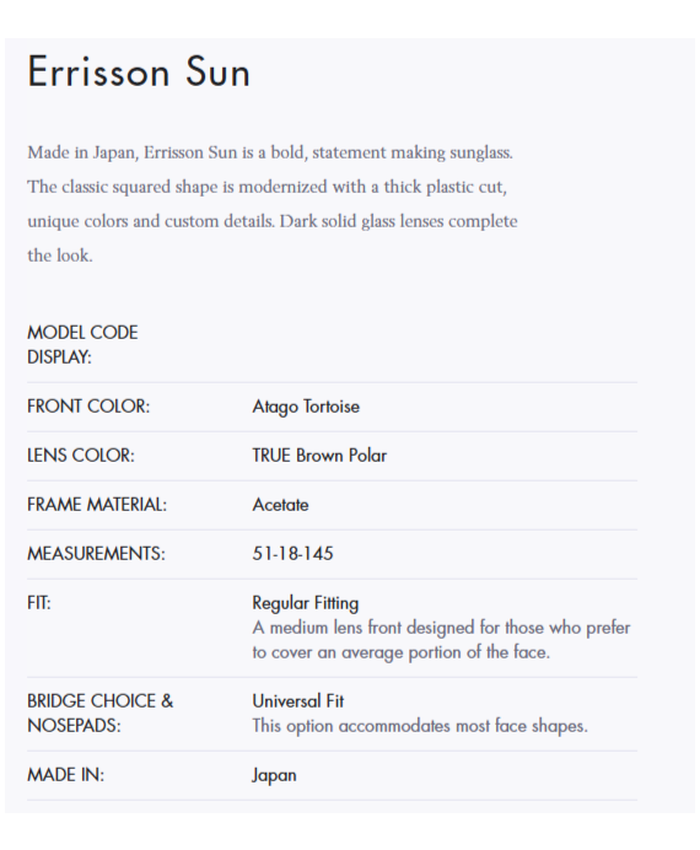Viewport: 700px width, 850px height.
Task: Click the MADE IN label
Action: click(x=64, y=775)
